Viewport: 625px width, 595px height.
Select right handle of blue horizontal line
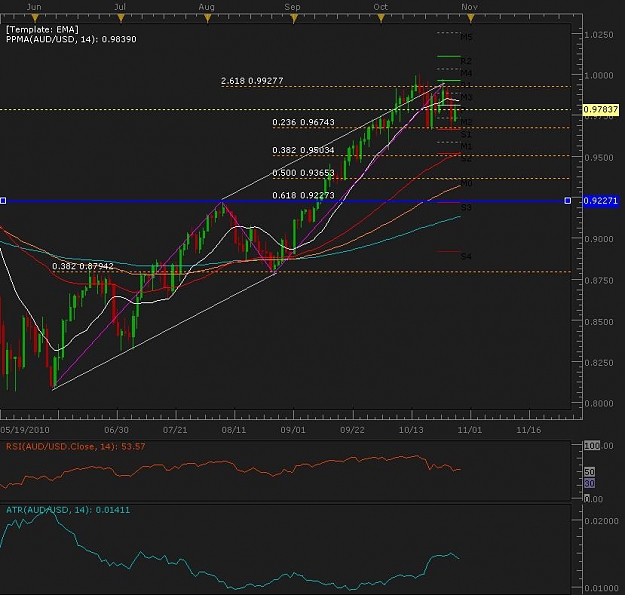(568, 200)
